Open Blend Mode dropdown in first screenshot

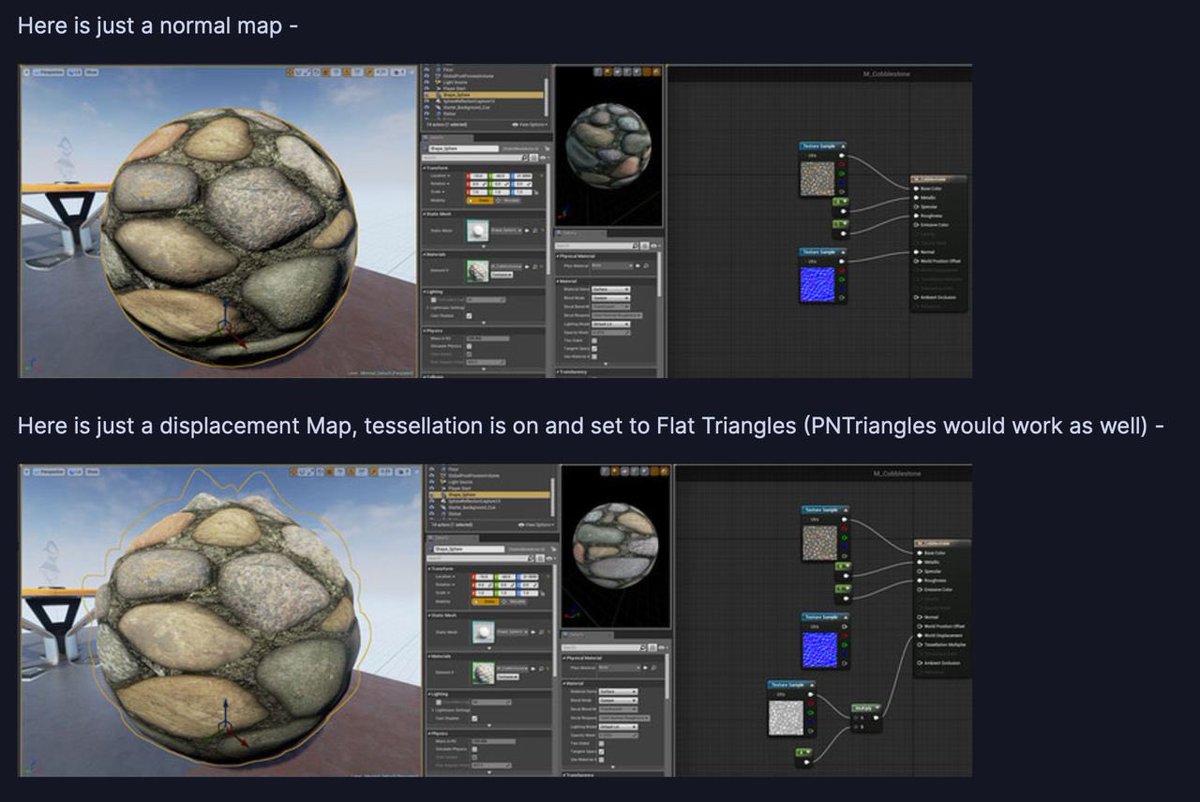click(611, 298)
